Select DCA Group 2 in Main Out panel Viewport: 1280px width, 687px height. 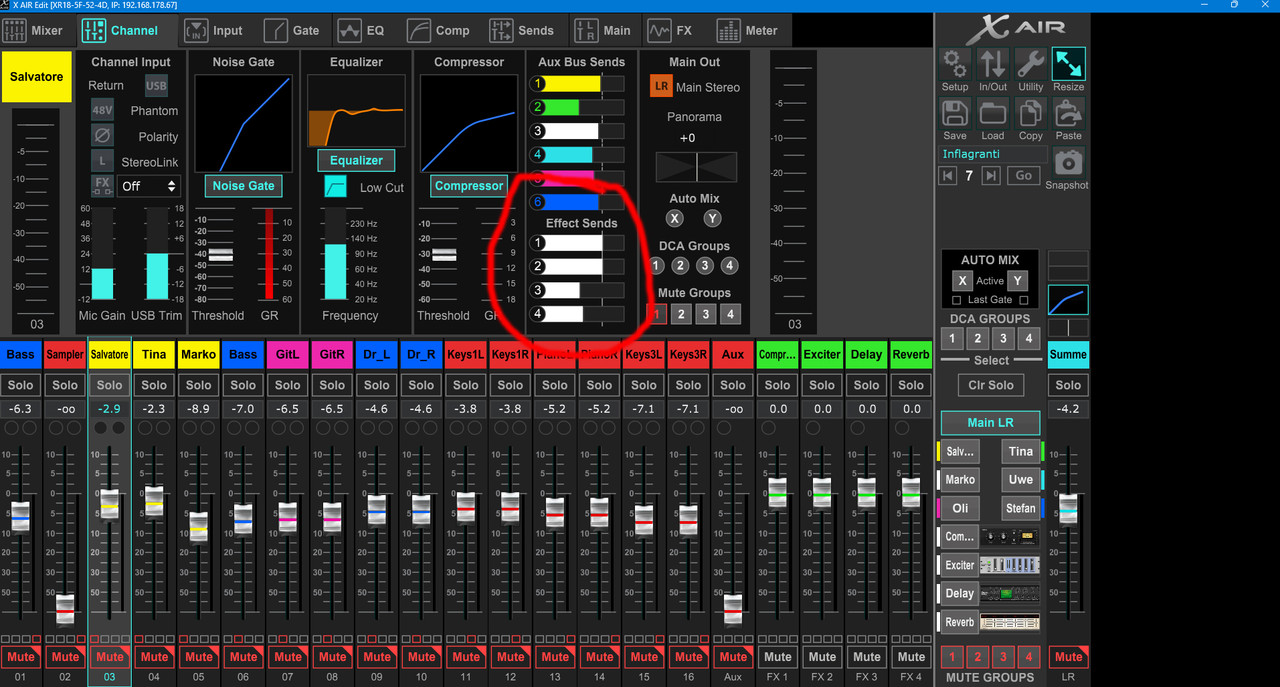680,265
